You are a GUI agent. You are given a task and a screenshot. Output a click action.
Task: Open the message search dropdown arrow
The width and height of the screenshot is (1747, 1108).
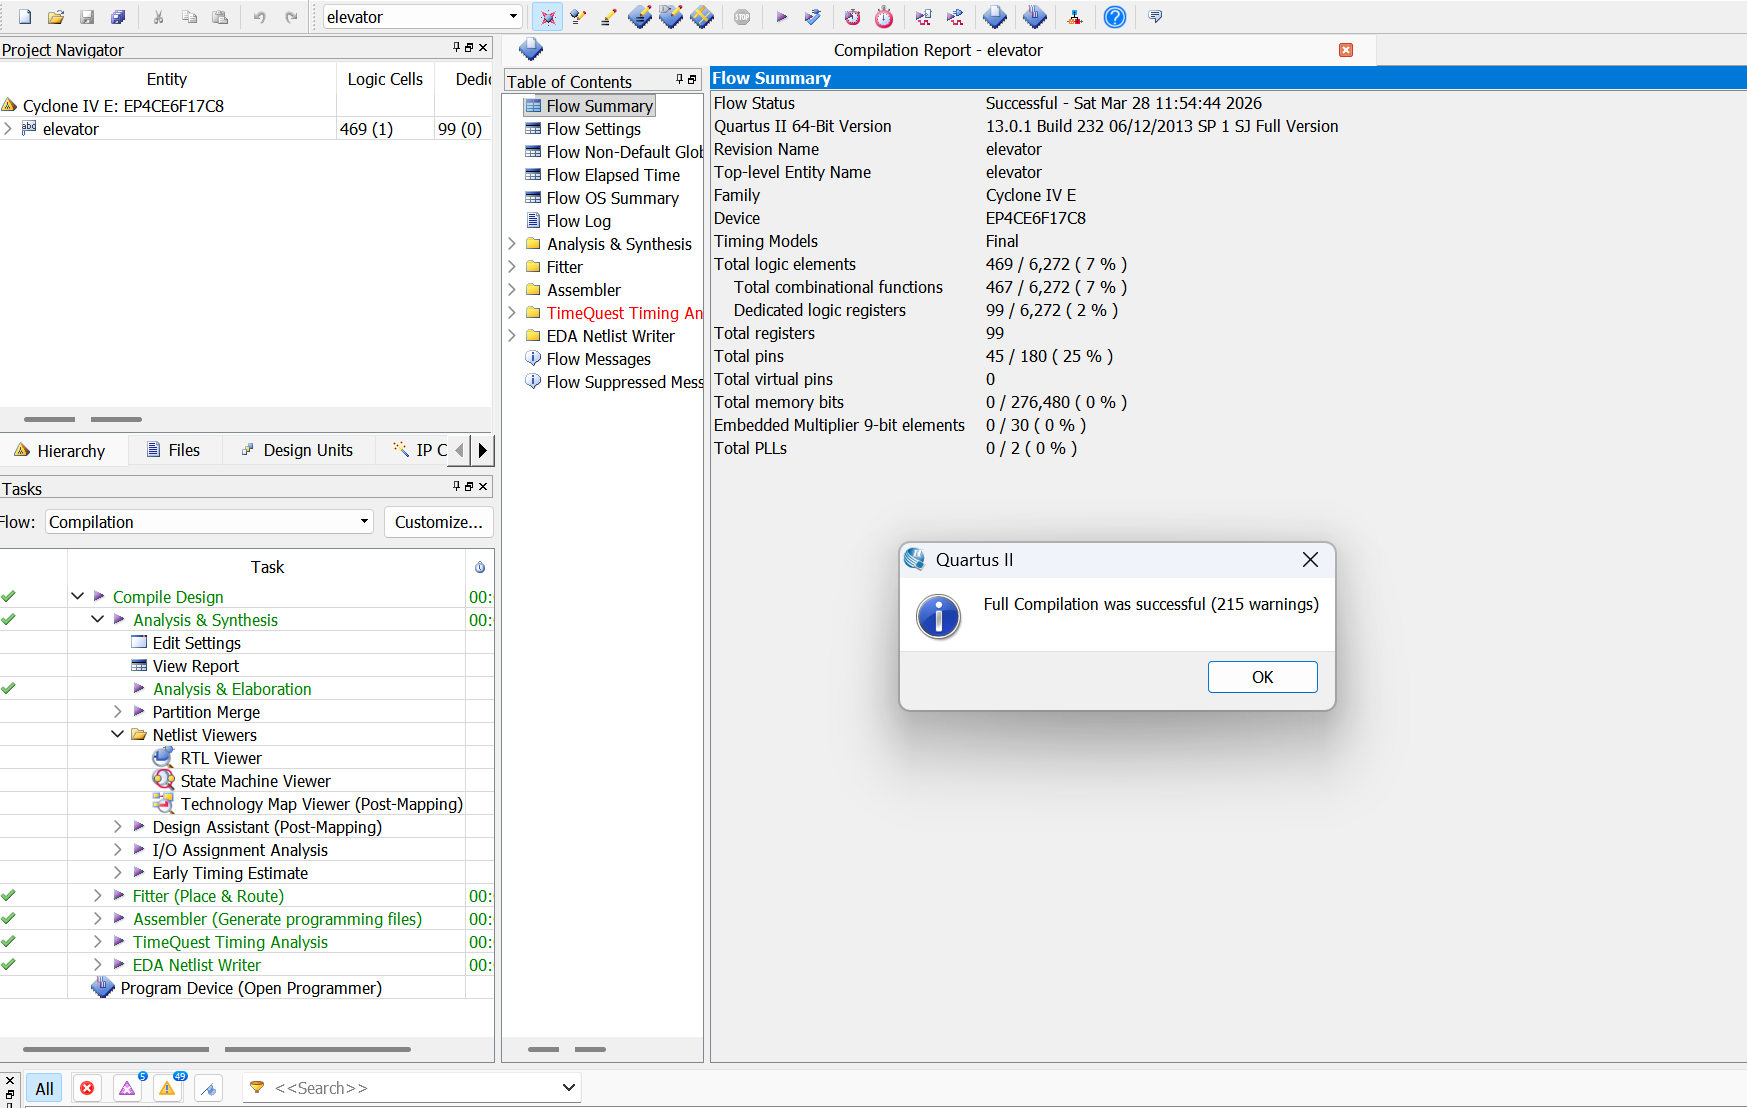coord(568,1087)
